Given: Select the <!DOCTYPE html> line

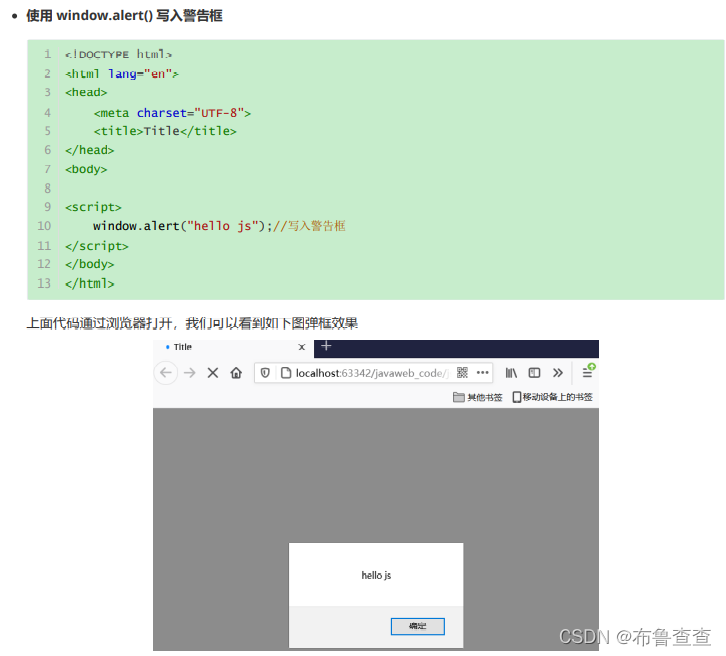Looking at the screenshot, I should point(119,55).
